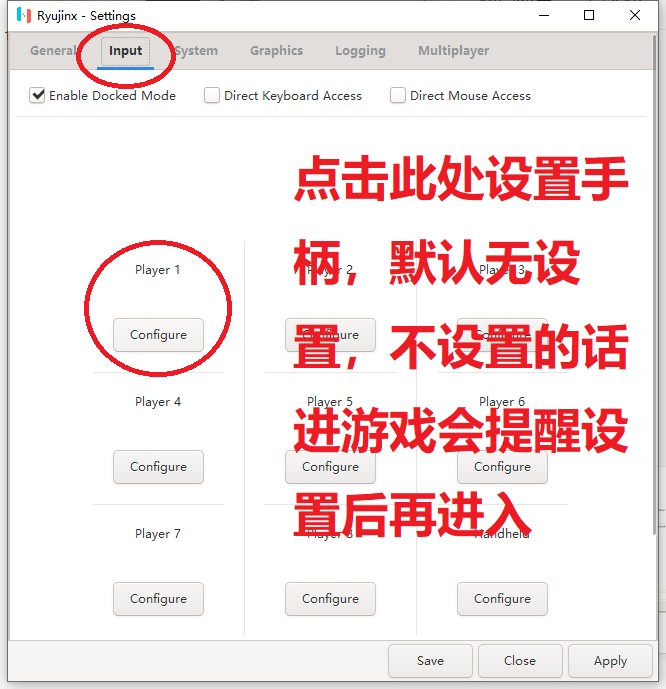Click Configure for Player 3

pos(502,335)
